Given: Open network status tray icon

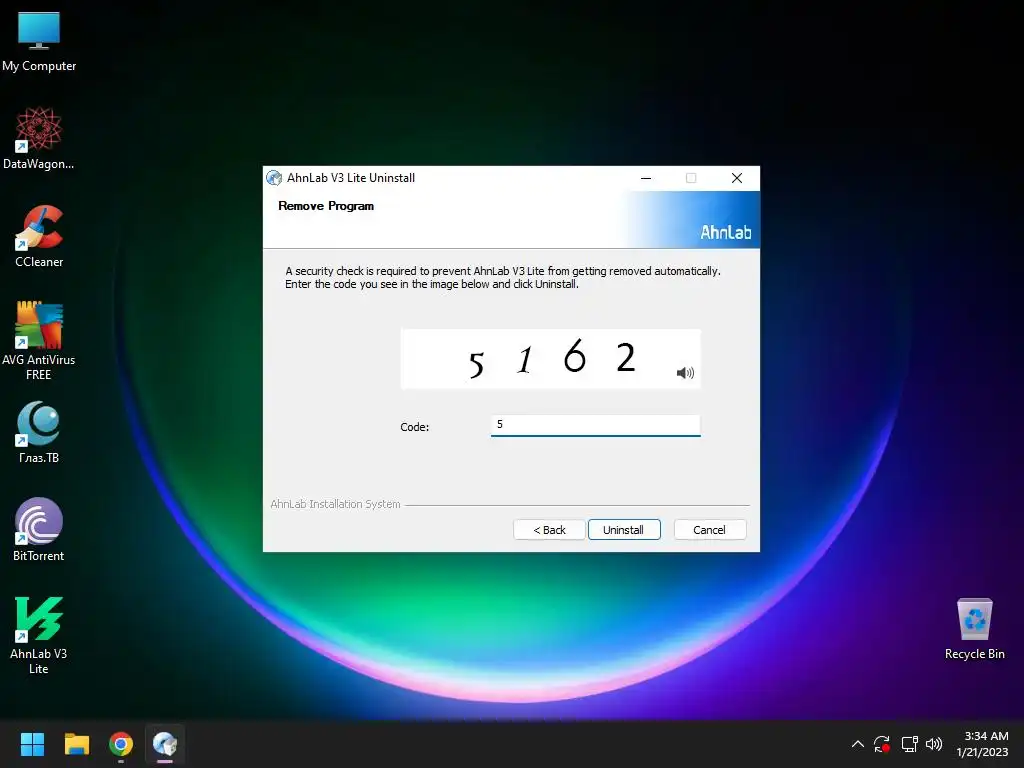Looking at the screenshot, I should 909,744.
